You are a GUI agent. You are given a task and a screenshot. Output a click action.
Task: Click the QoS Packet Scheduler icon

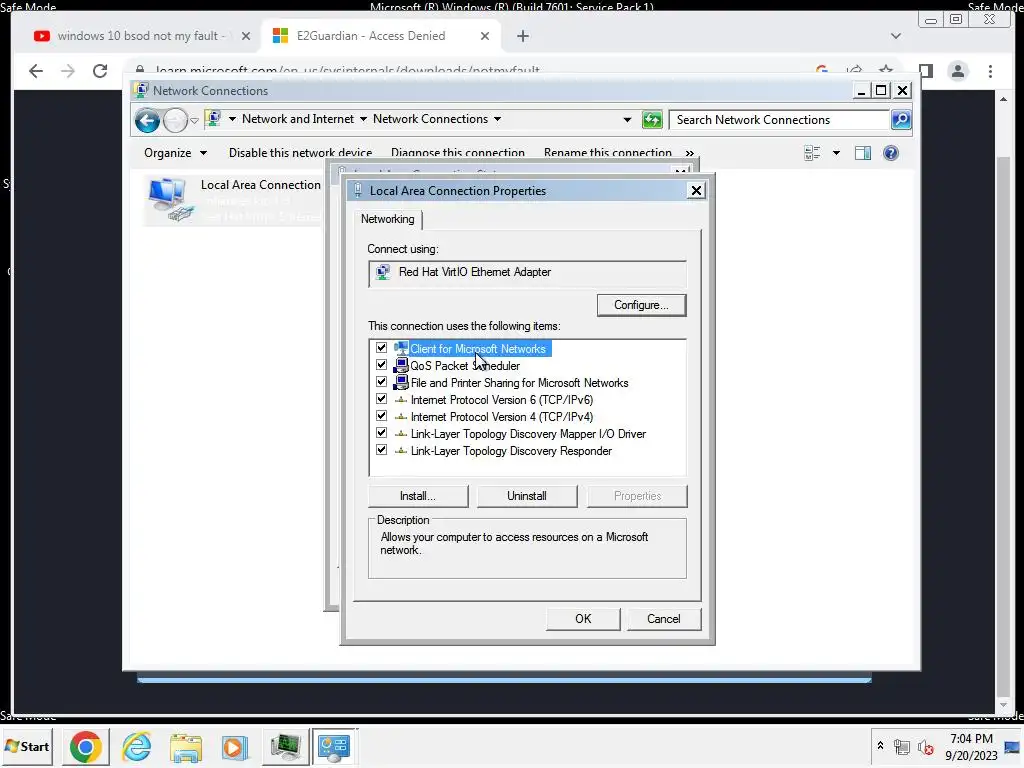tap(401, 366)
